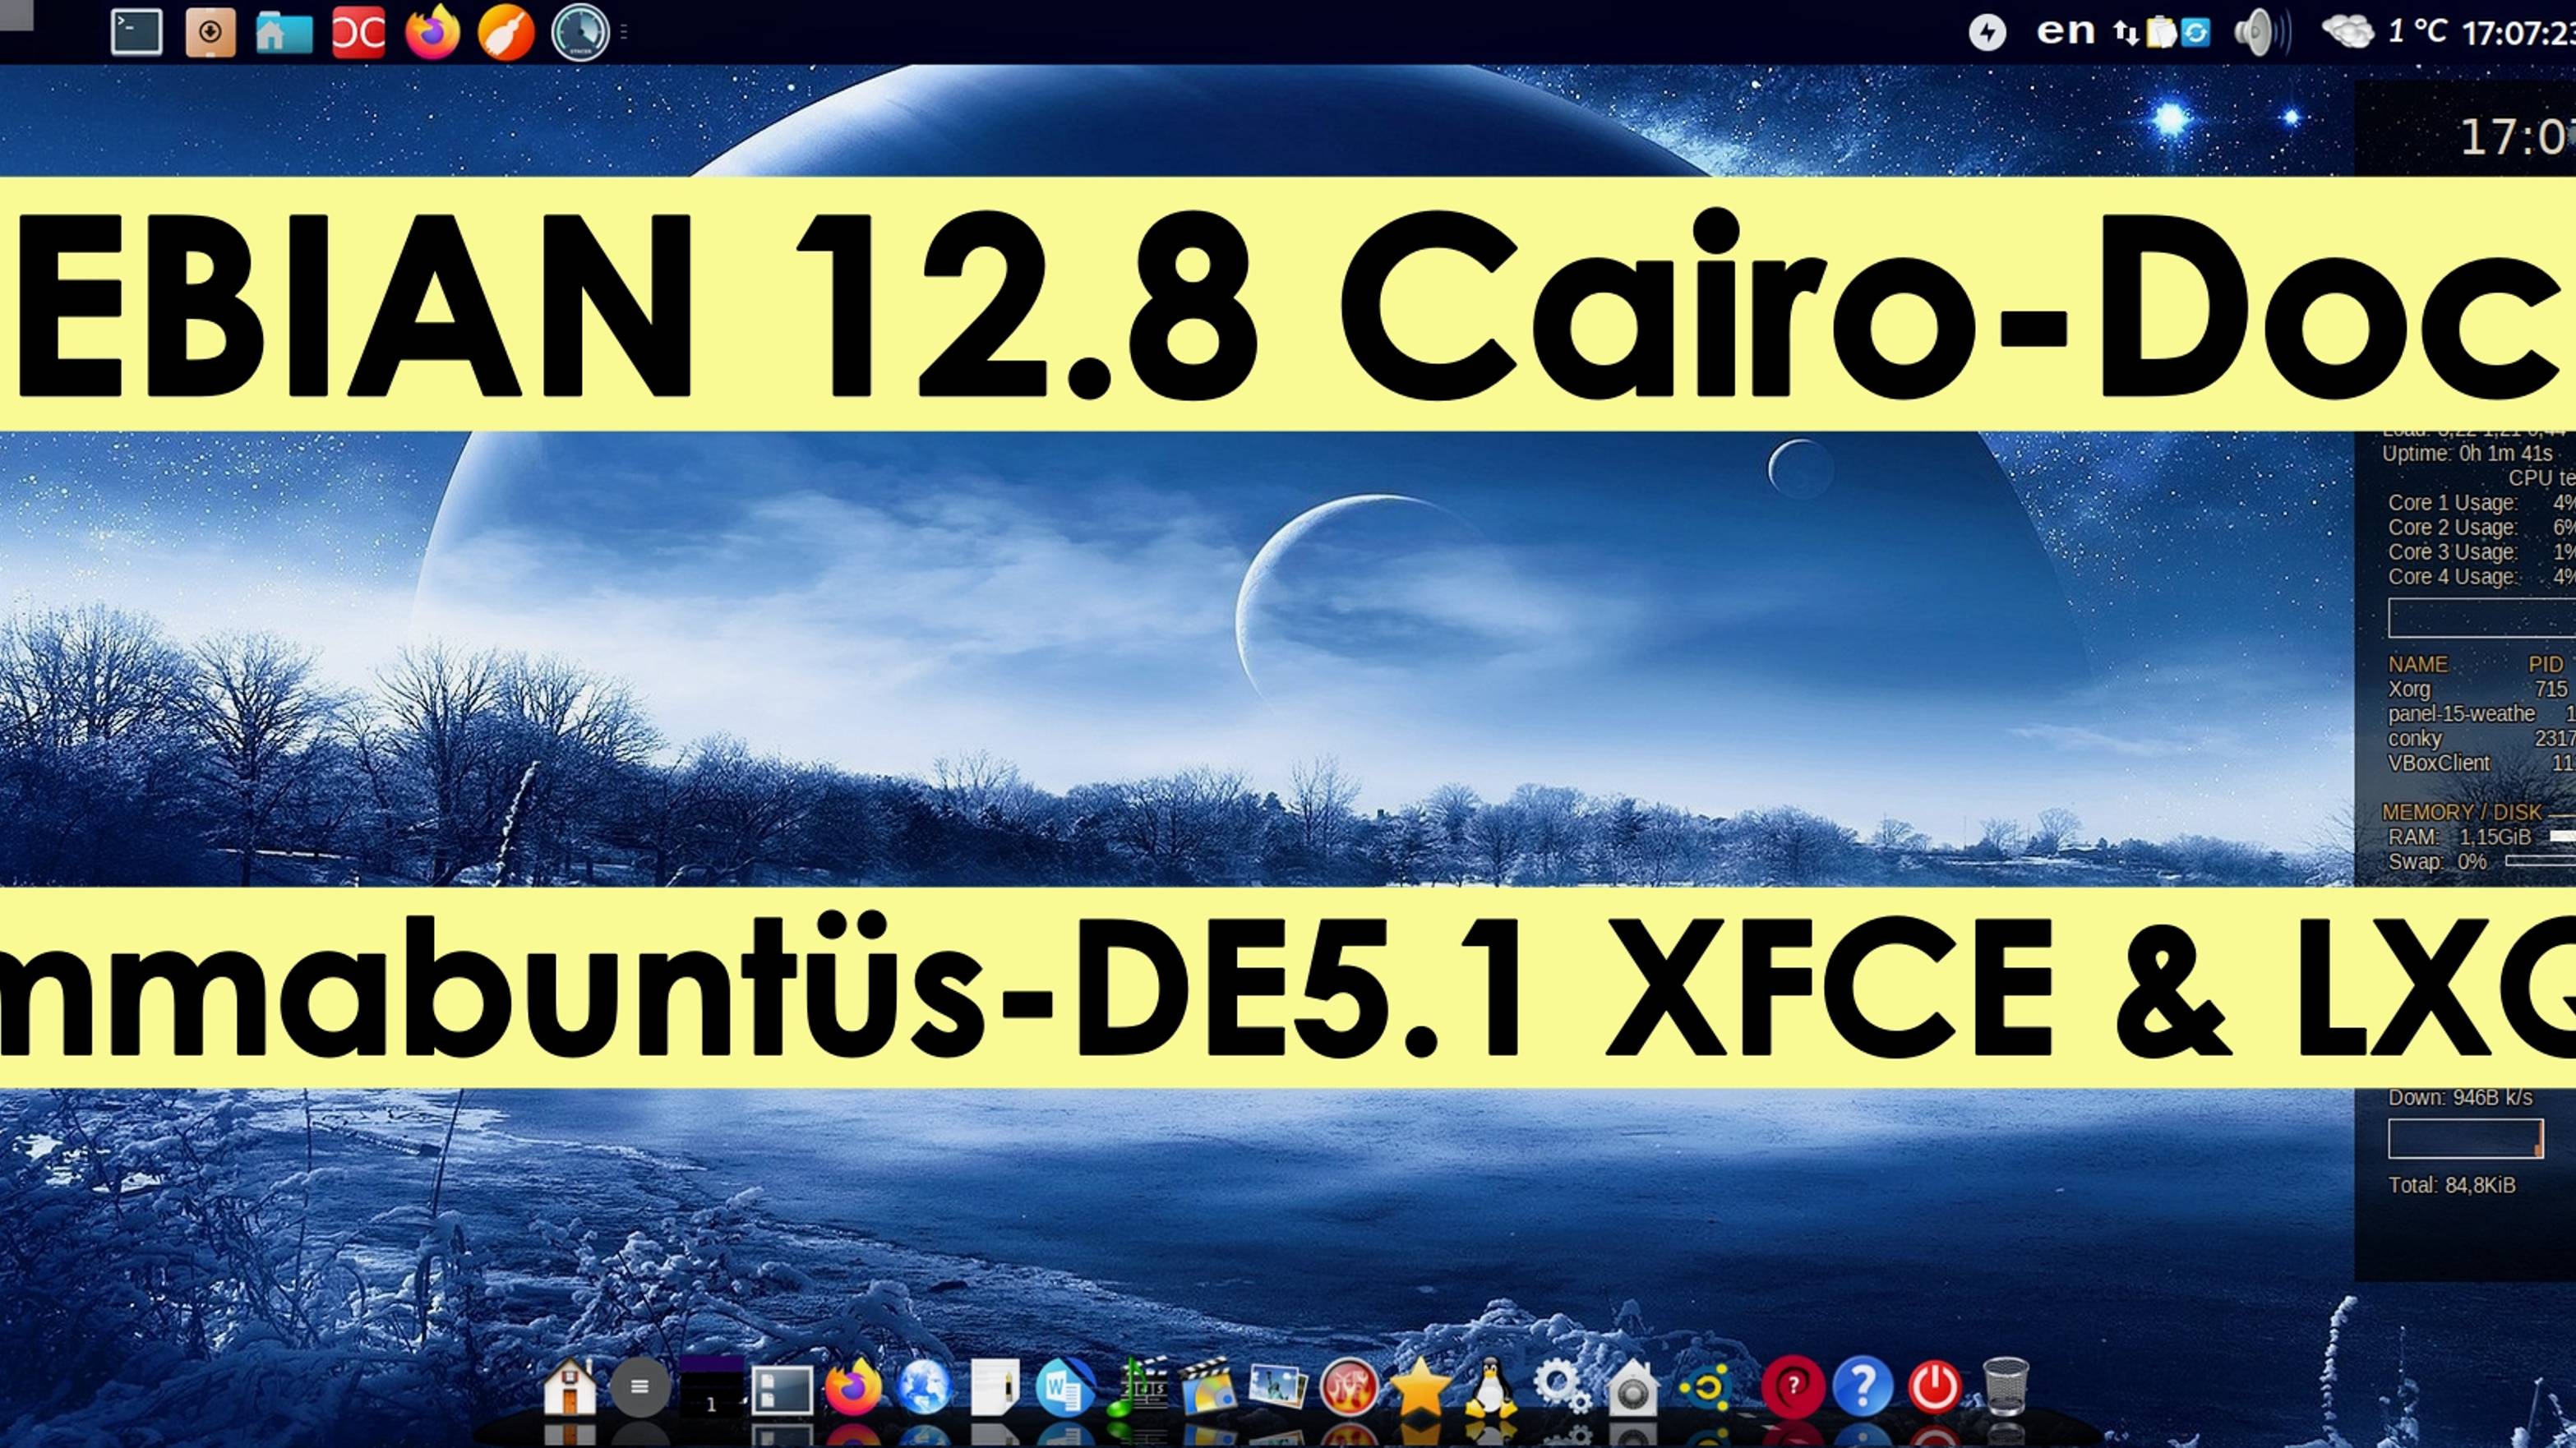Viewport: 2576px width, 1448px height.
Task: Click the power manager lightning icon
Action: (x=1987, y=32)
